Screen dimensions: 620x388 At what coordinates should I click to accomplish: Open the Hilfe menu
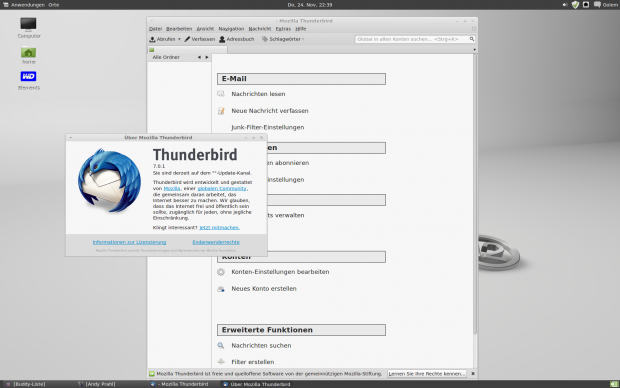click(x=301, y=29)
